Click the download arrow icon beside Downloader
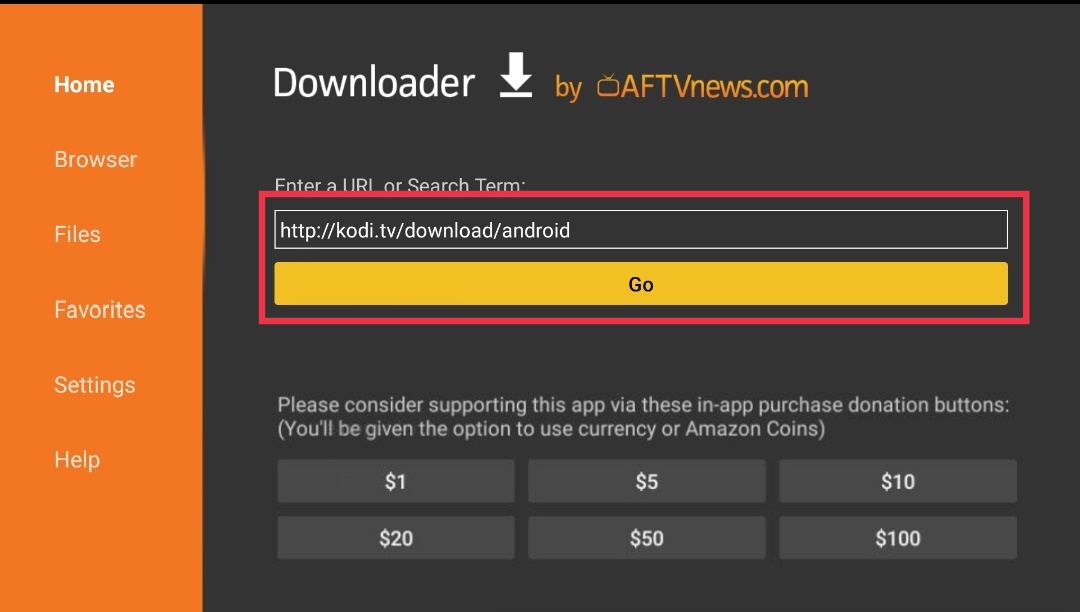The width and height of the screenshot is (1080, 612). click(516, 74)
